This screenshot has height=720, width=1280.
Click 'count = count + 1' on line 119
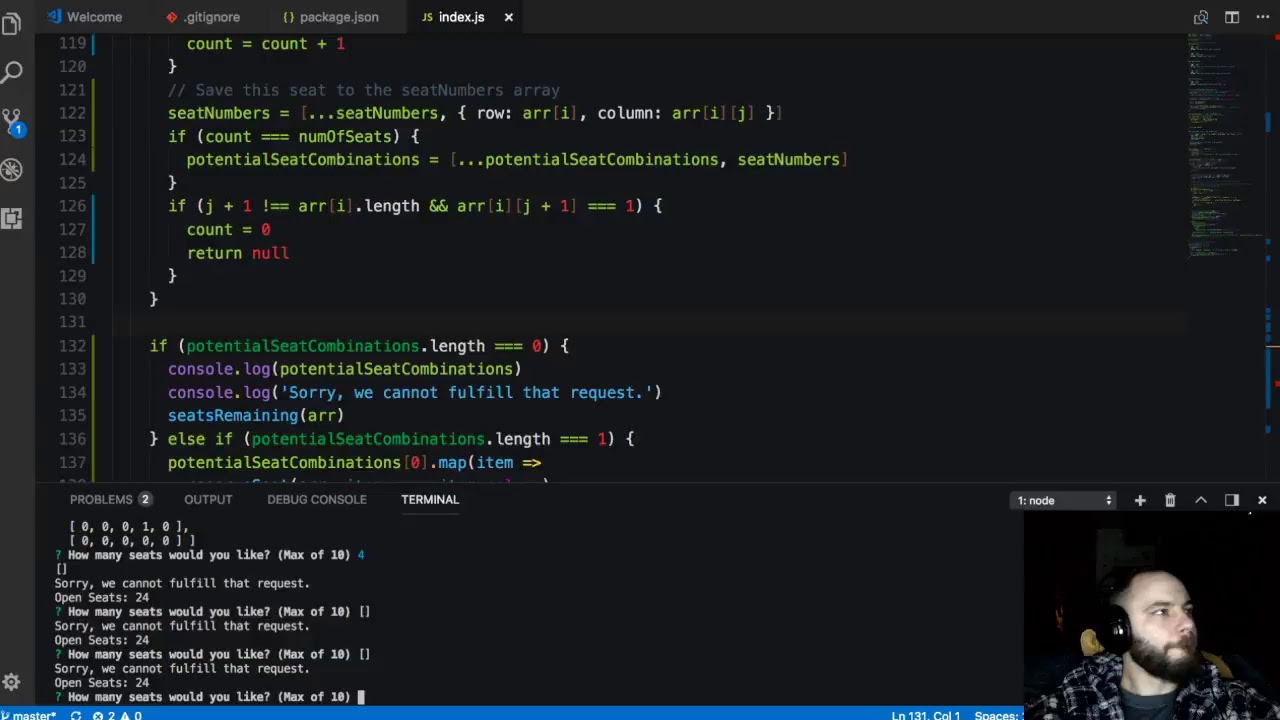[x=265, y=43]
